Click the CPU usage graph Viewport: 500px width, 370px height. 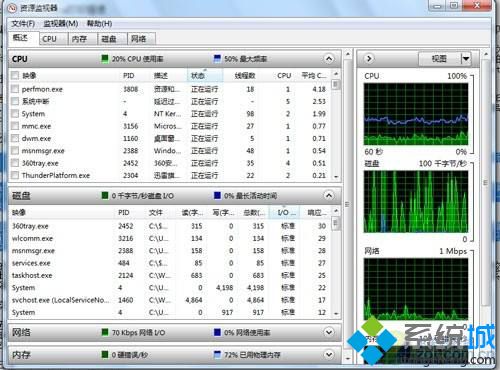416,114
